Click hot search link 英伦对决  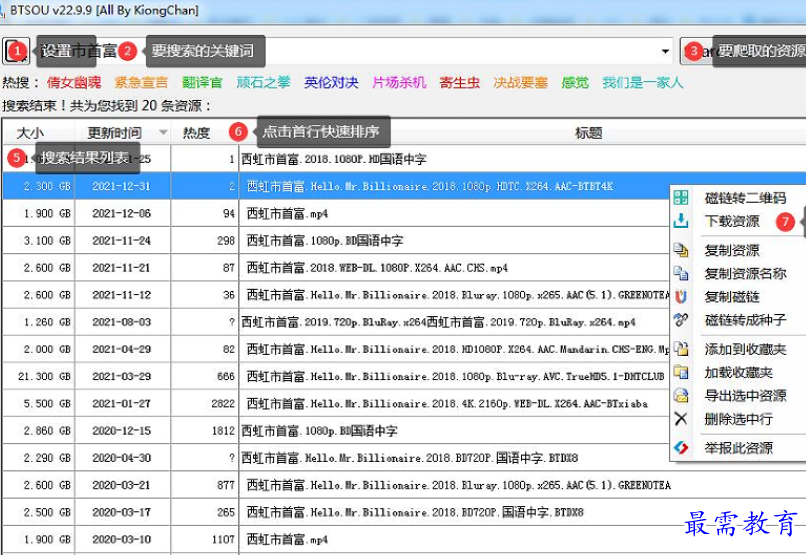click(331, 82)
